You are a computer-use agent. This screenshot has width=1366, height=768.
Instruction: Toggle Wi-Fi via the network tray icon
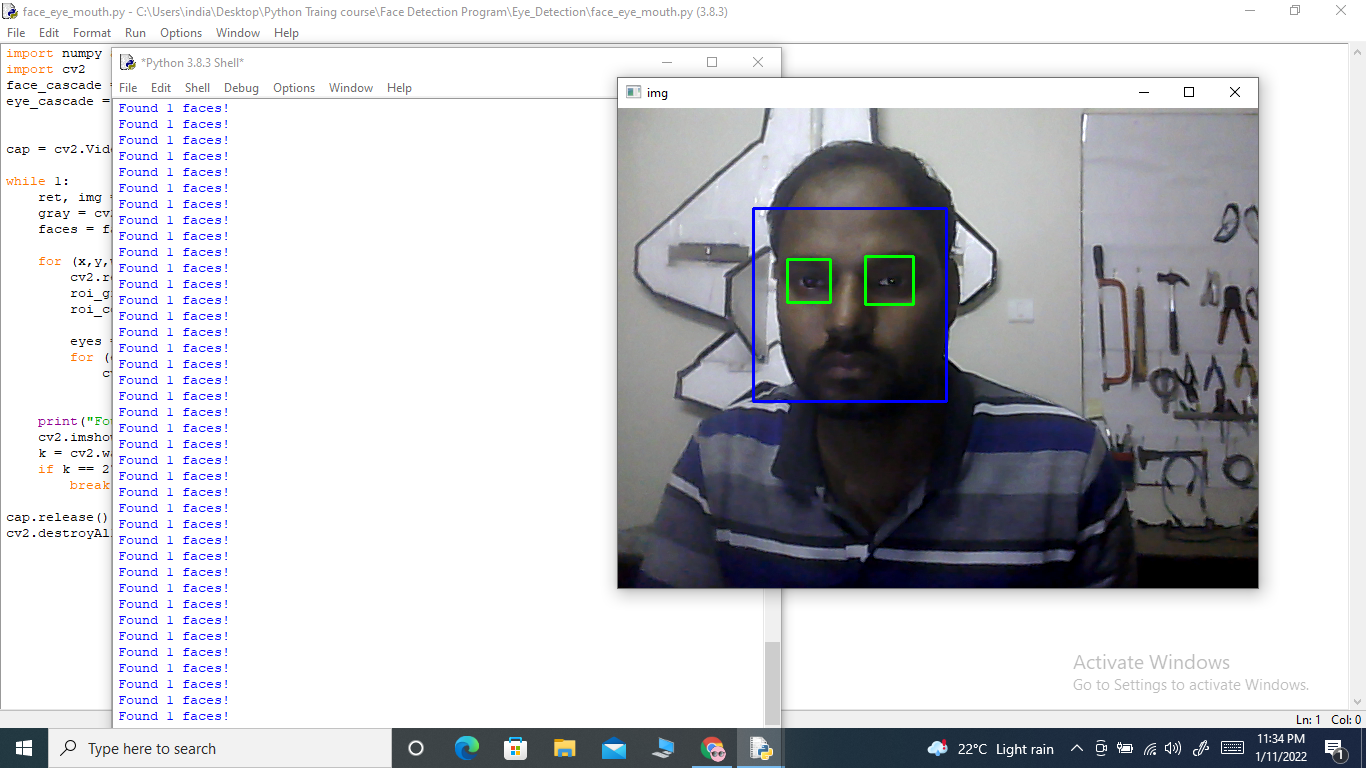tap(1151, 748)
